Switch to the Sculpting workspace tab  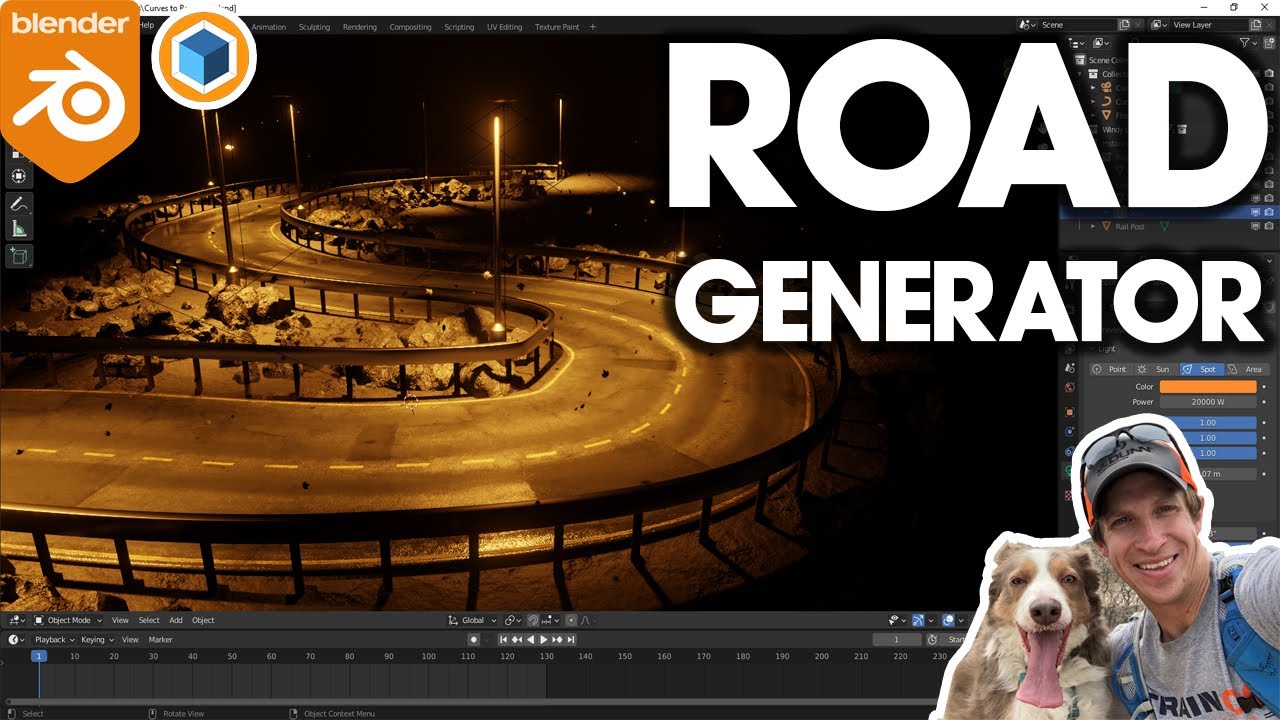(314, 27)
